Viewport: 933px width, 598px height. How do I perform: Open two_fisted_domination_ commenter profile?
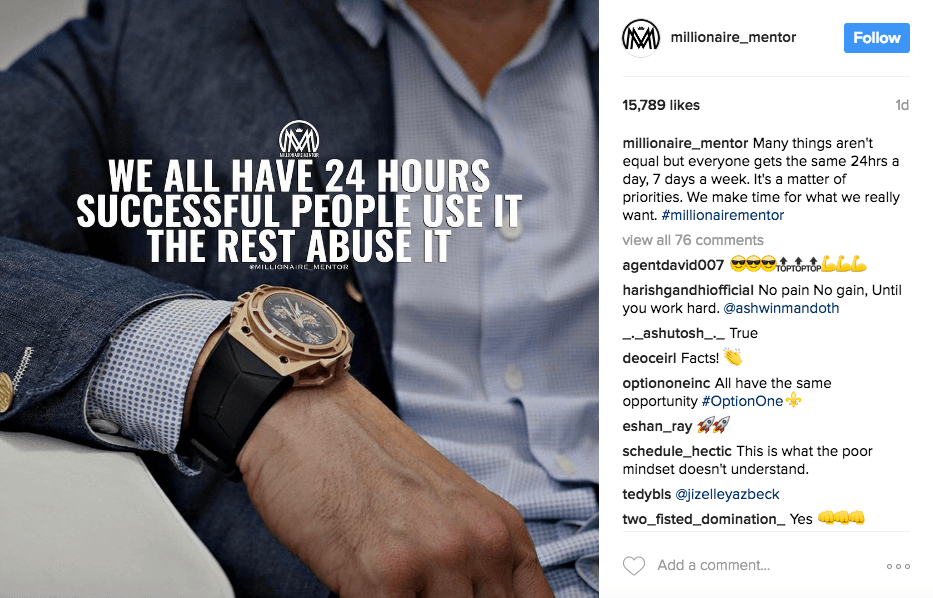point(704,519)
